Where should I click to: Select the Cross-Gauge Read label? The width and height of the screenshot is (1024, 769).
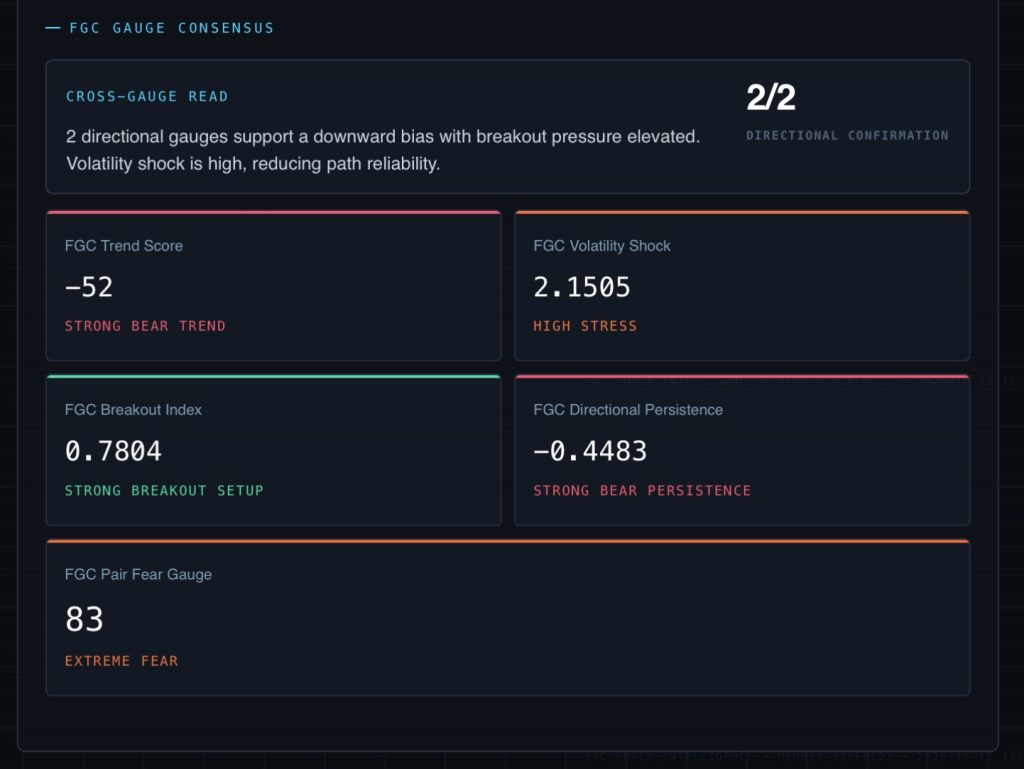tap(147, 97)
